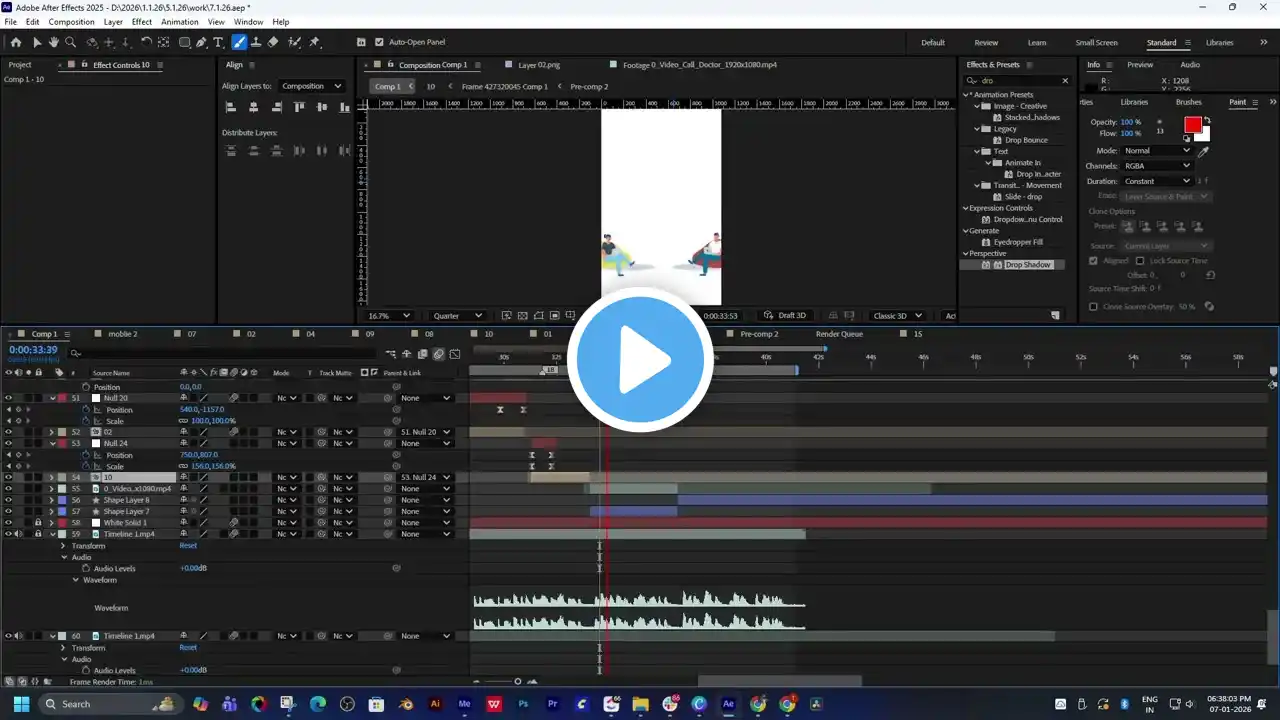Open the Animation menu
Image resolution: width=1280 pixels, height=720 pixels.
[179, 21]
